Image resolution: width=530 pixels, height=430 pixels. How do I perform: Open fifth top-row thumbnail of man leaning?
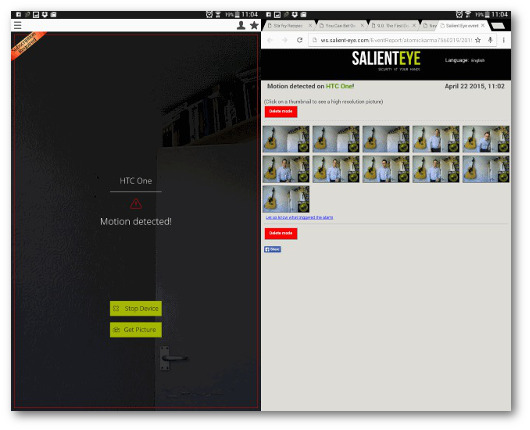point(486,139)
